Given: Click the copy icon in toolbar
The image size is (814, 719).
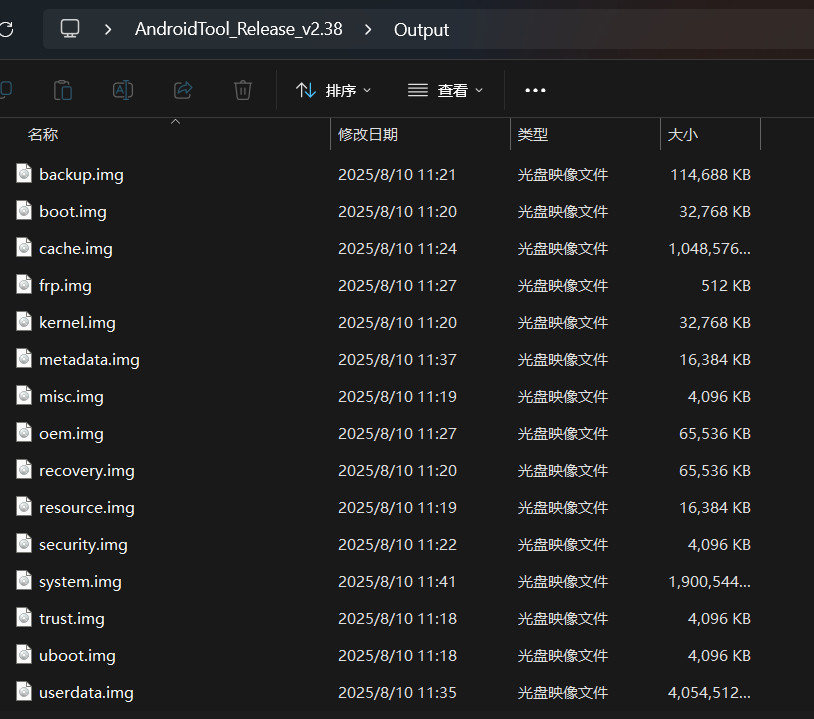Looking at the screenshot, I should (6, 90).
